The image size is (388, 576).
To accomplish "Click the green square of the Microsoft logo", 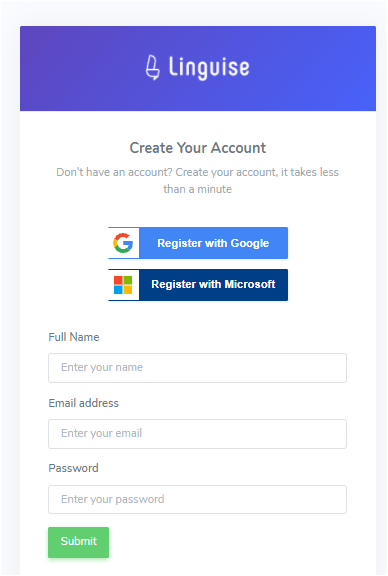I will (x=128, y=281).
